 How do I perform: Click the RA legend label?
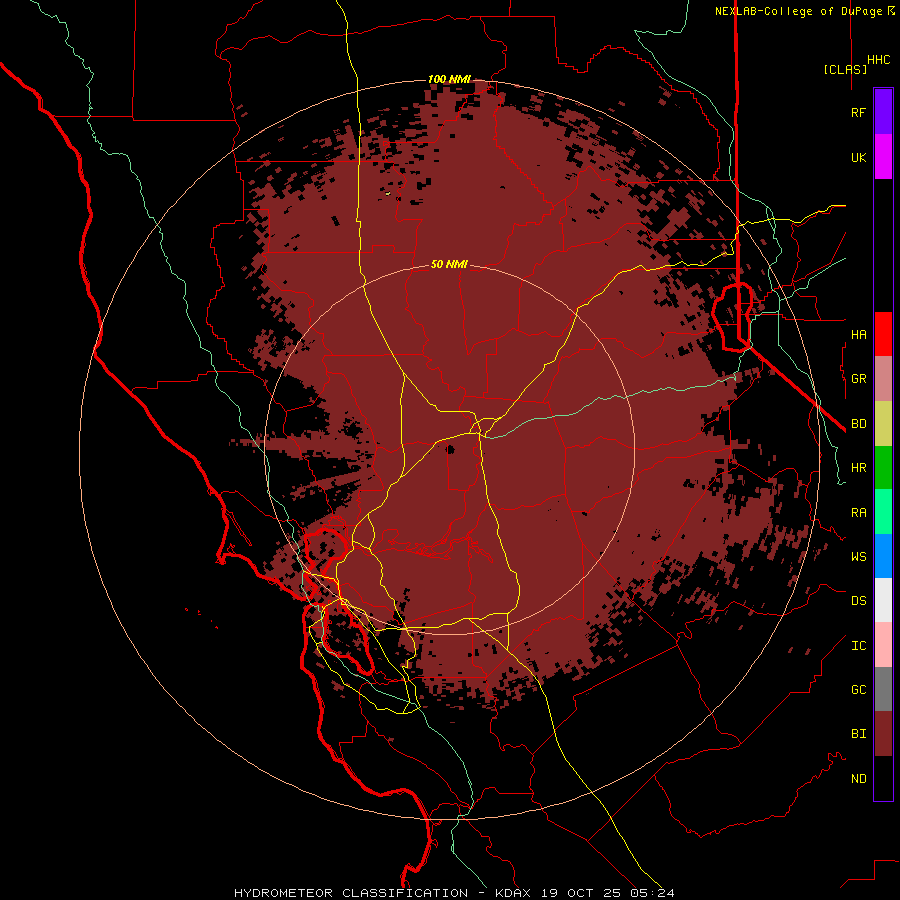click(x=858, y=513)
